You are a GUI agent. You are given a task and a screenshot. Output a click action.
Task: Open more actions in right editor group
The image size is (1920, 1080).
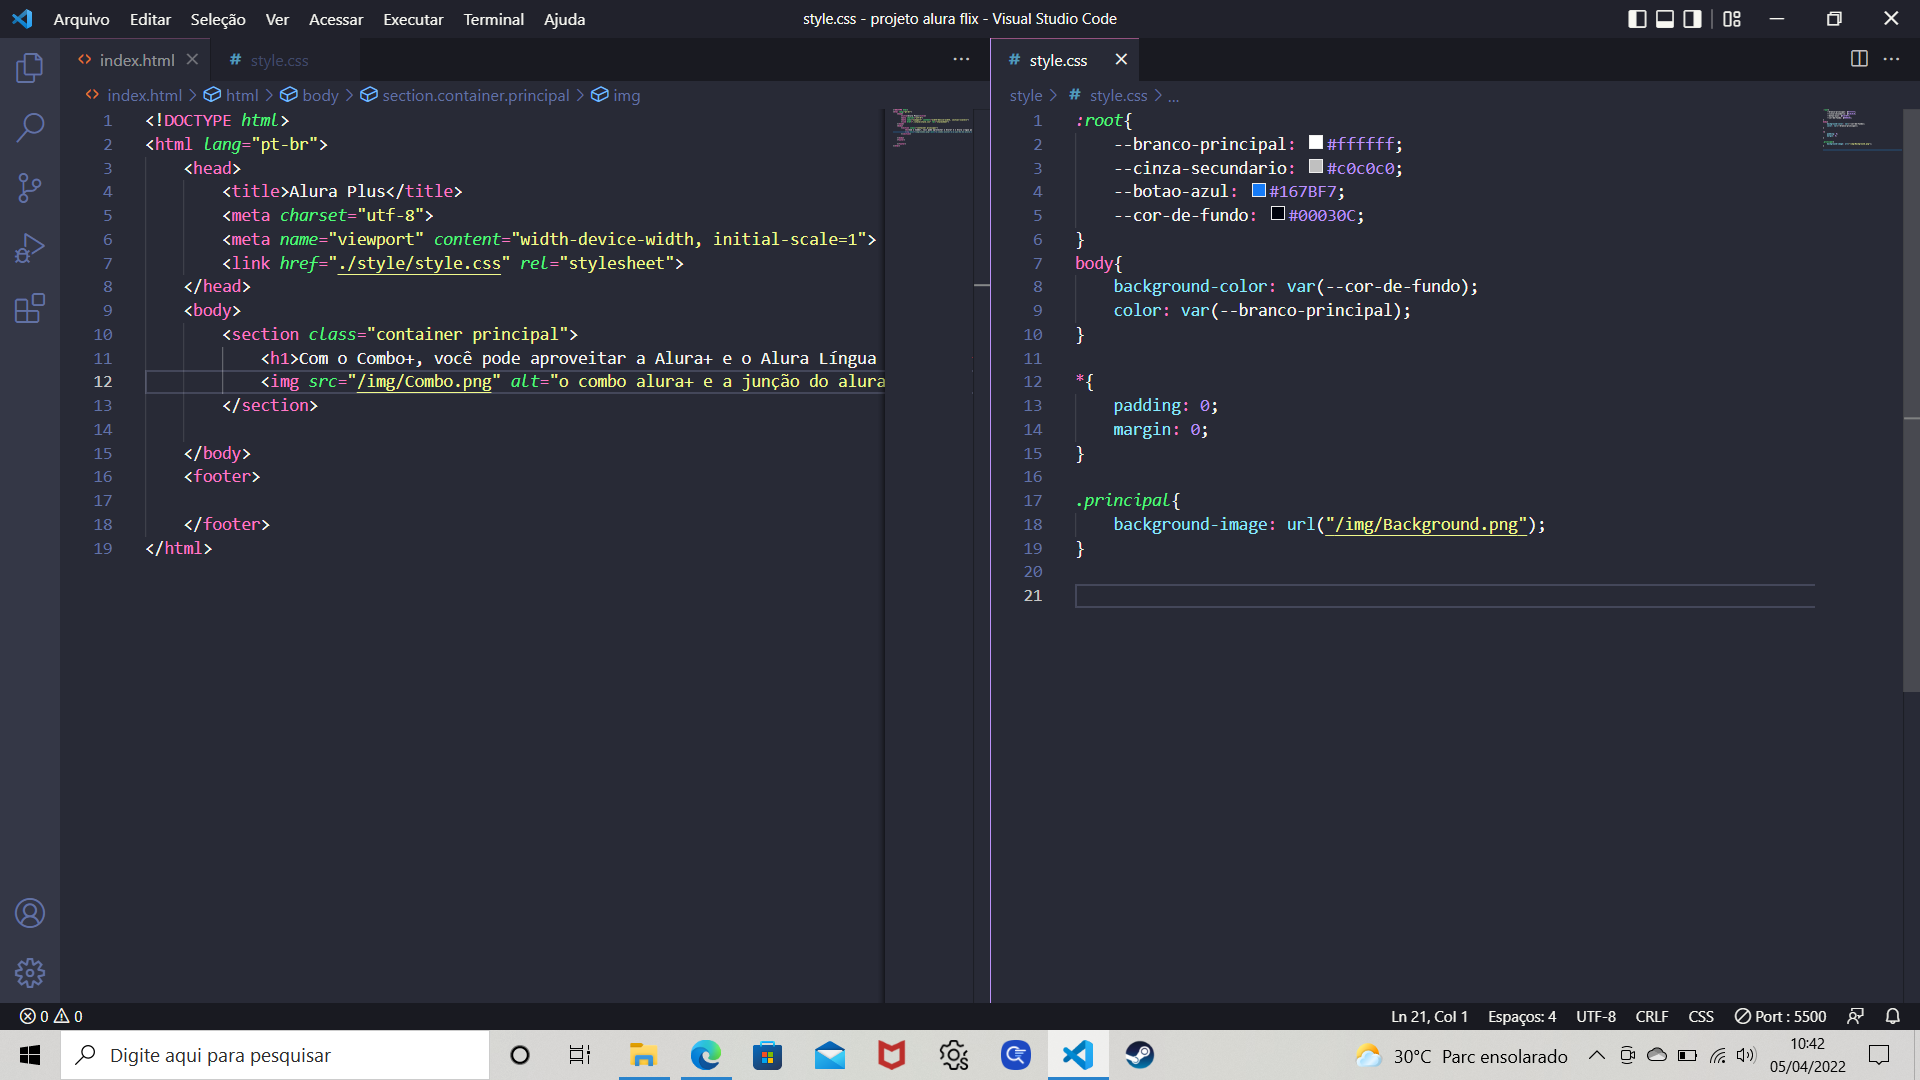pos(1891,59)
